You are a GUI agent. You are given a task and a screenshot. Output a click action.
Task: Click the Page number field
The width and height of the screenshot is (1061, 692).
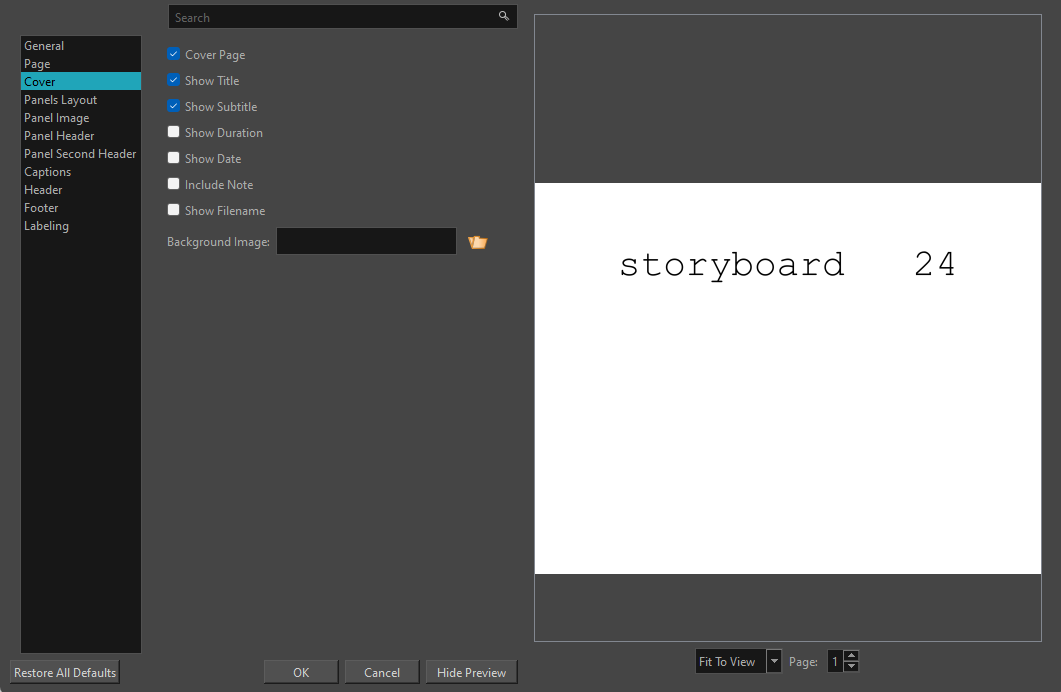[x=836, y=661]
